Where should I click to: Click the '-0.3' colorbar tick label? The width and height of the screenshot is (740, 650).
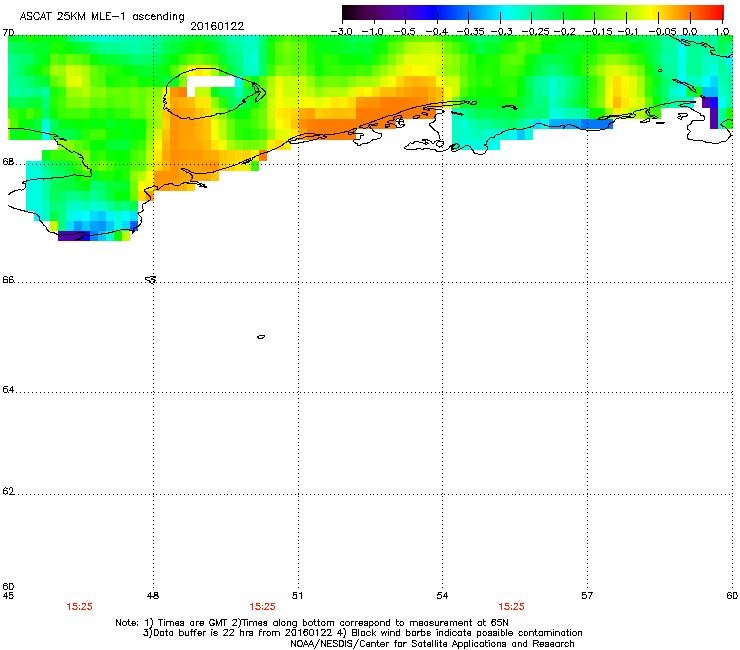(502, 32)
